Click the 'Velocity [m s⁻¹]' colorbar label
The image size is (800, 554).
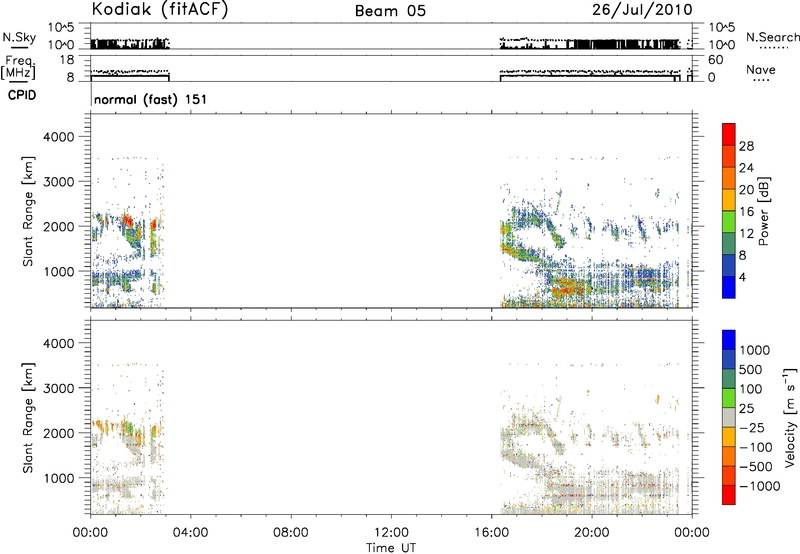[789, 417]
